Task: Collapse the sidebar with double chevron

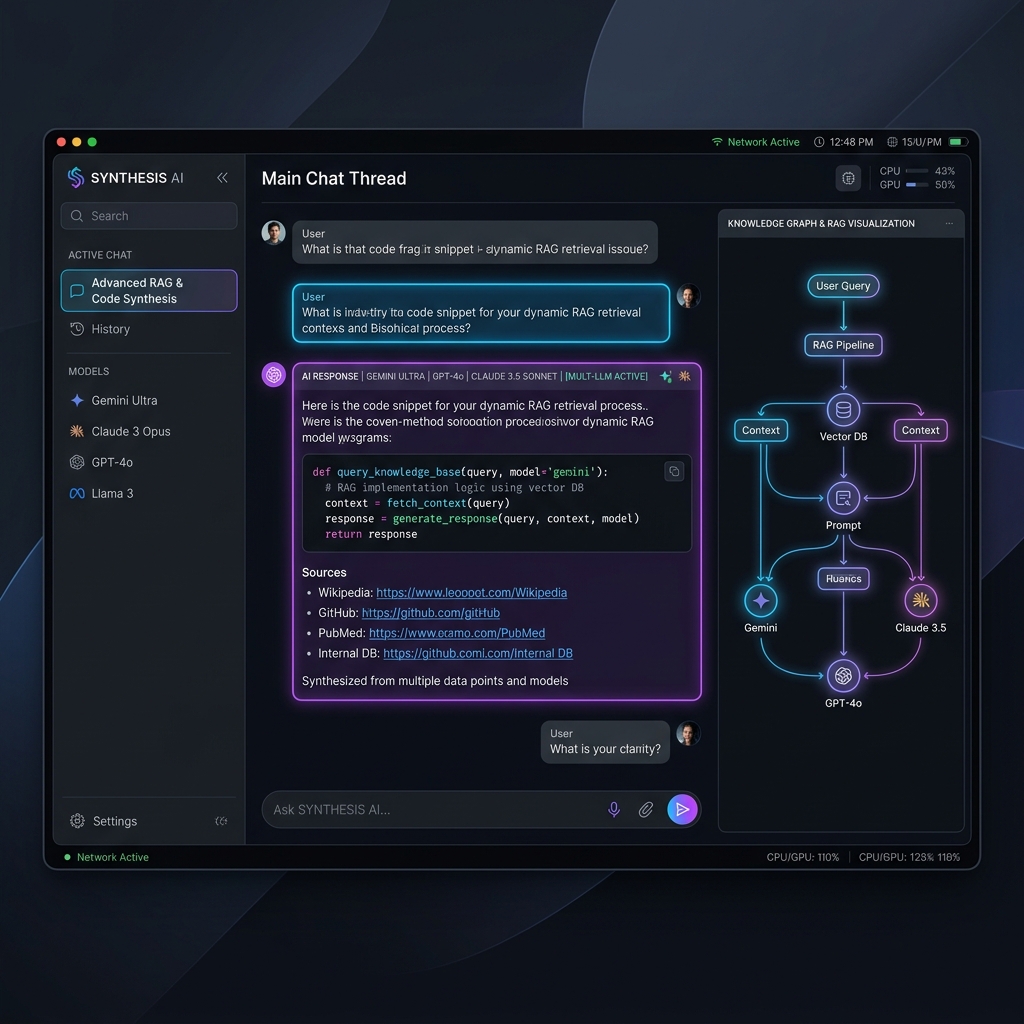Action: click(x=222, y=178)
